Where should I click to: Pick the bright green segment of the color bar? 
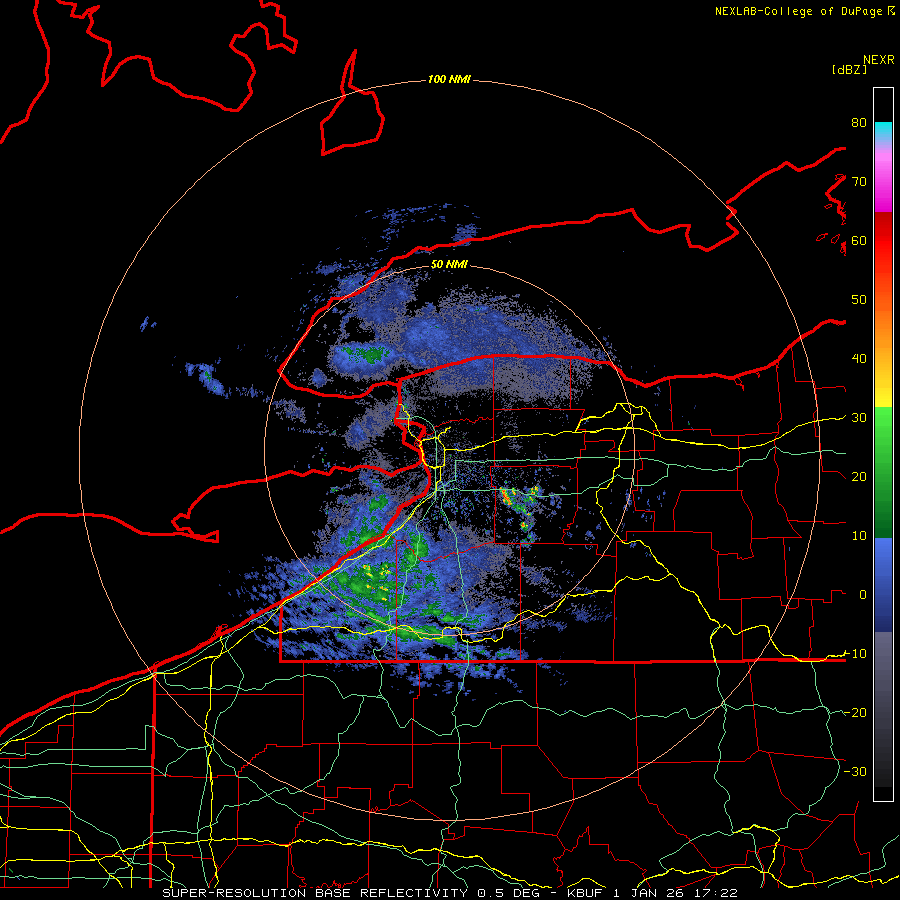tap(883, 425)
